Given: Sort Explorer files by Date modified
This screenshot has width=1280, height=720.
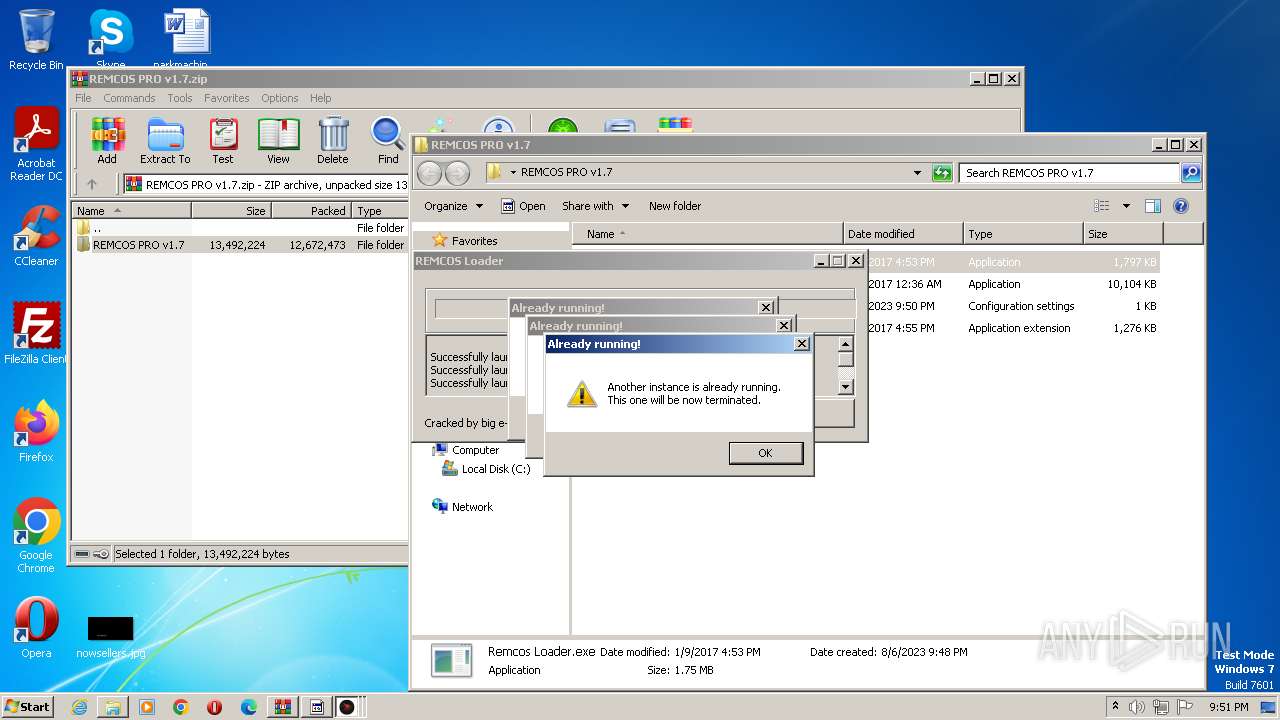Looking at the screenshot, I should pos(903,234).
